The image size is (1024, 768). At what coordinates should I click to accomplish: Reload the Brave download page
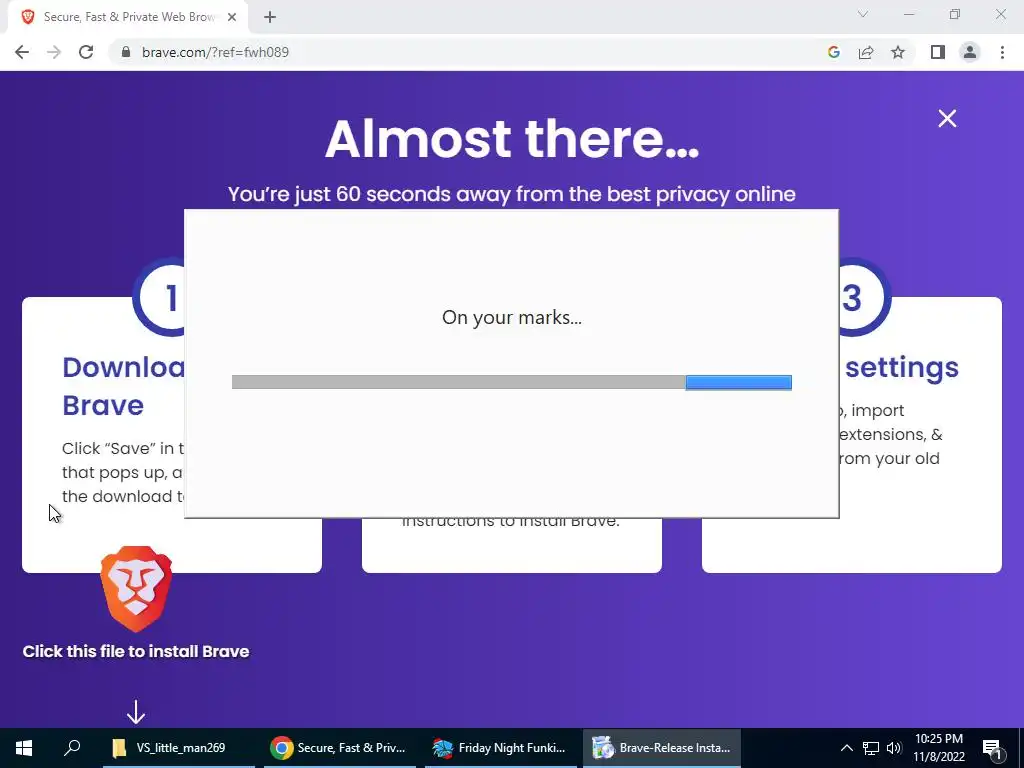click(x=86, y=52)
